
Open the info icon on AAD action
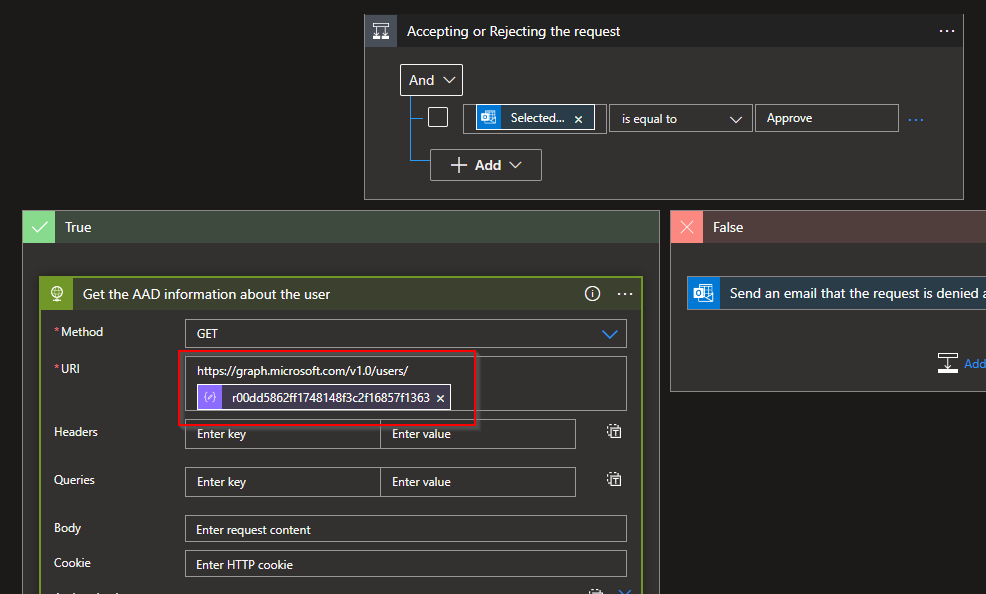tap(592, 294)
